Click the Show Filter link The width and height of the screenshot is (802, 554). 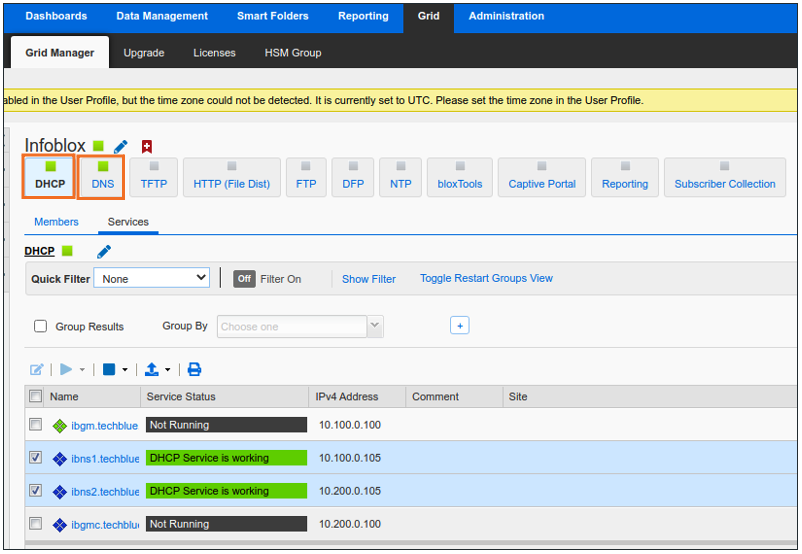[369, 279]
